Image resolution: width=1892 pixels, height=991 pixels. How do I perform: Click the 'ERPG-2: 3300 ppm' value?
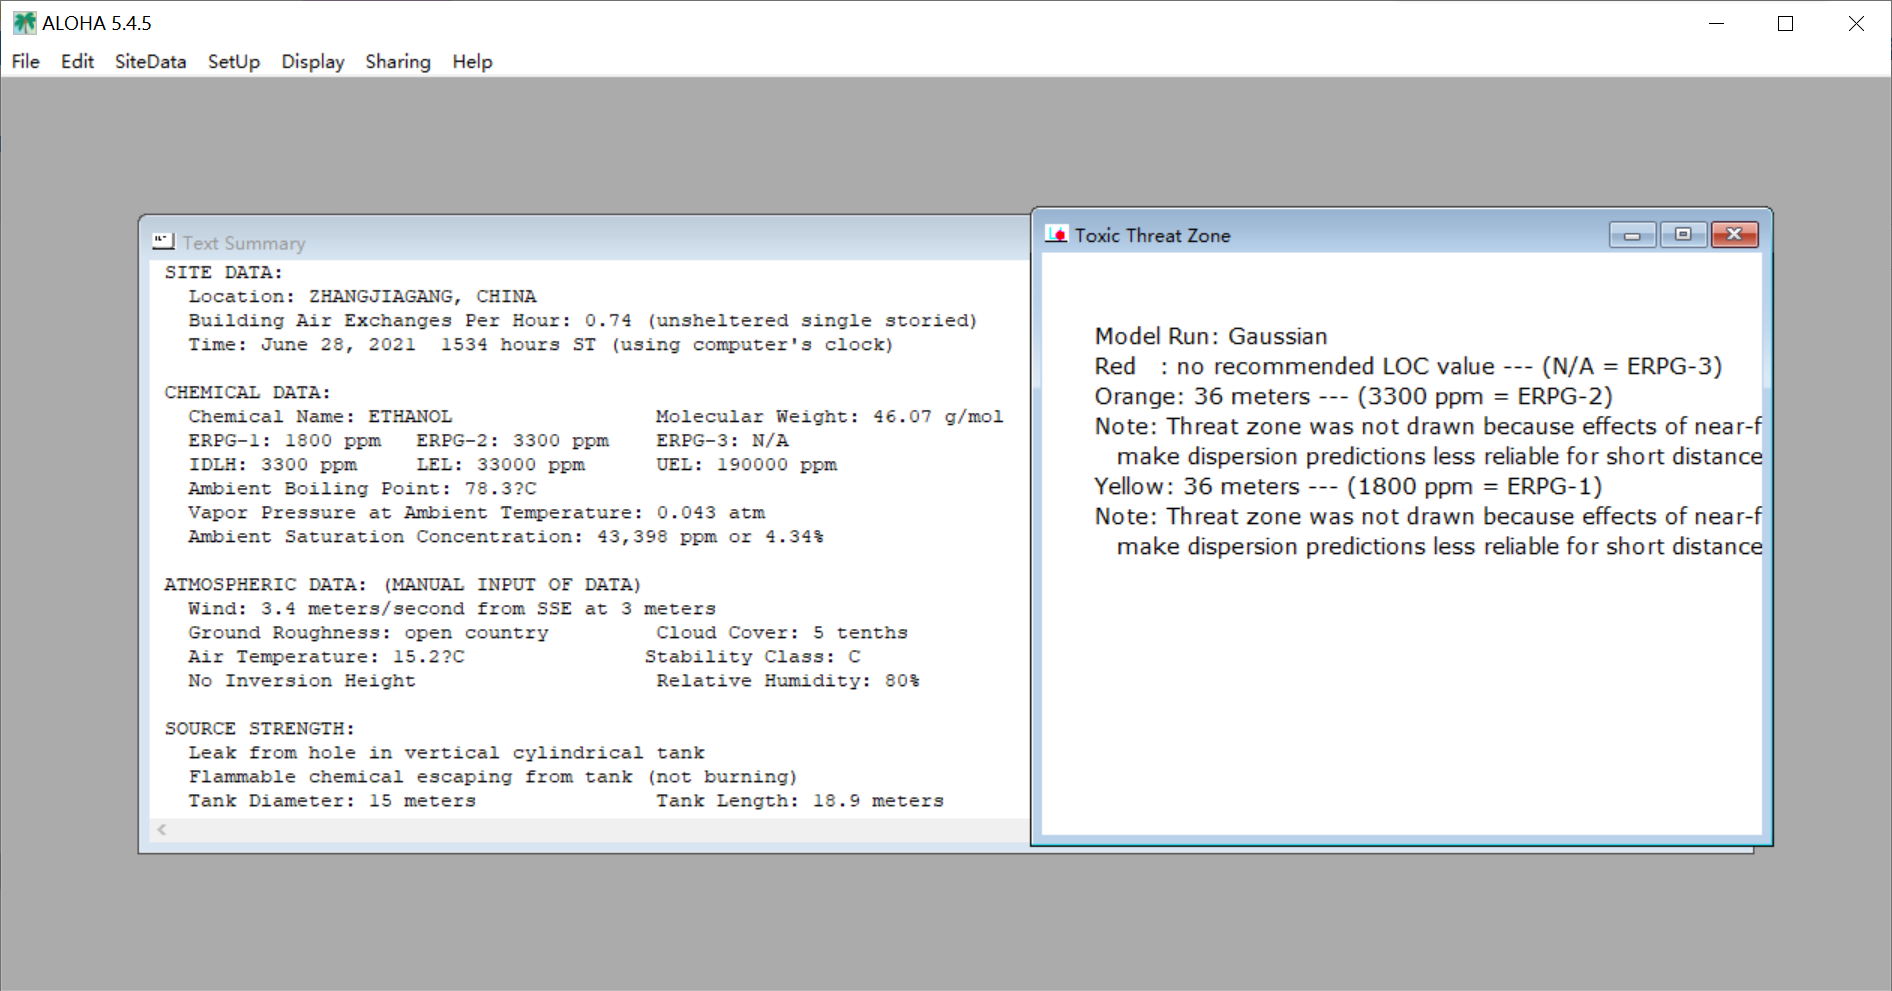512,440
